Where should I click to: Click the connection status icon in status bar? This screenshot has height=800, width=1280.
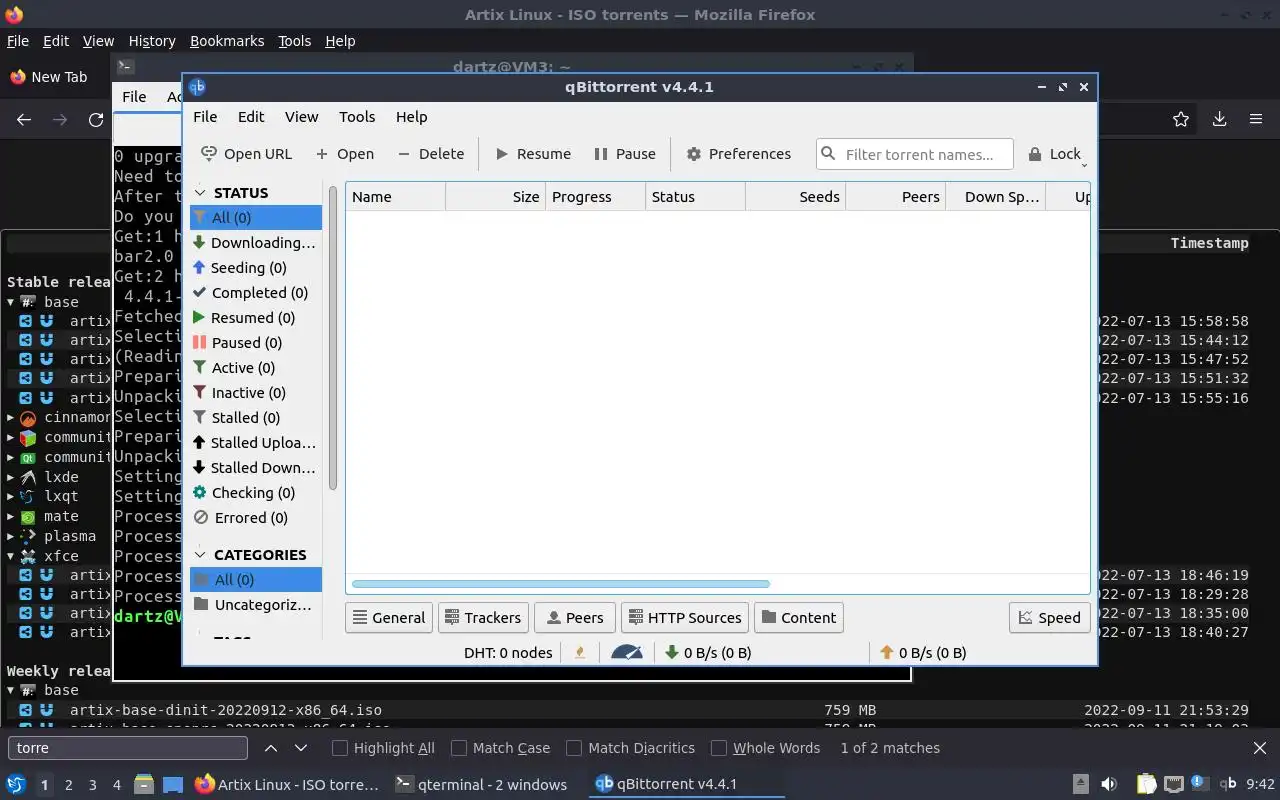point(580,653)
